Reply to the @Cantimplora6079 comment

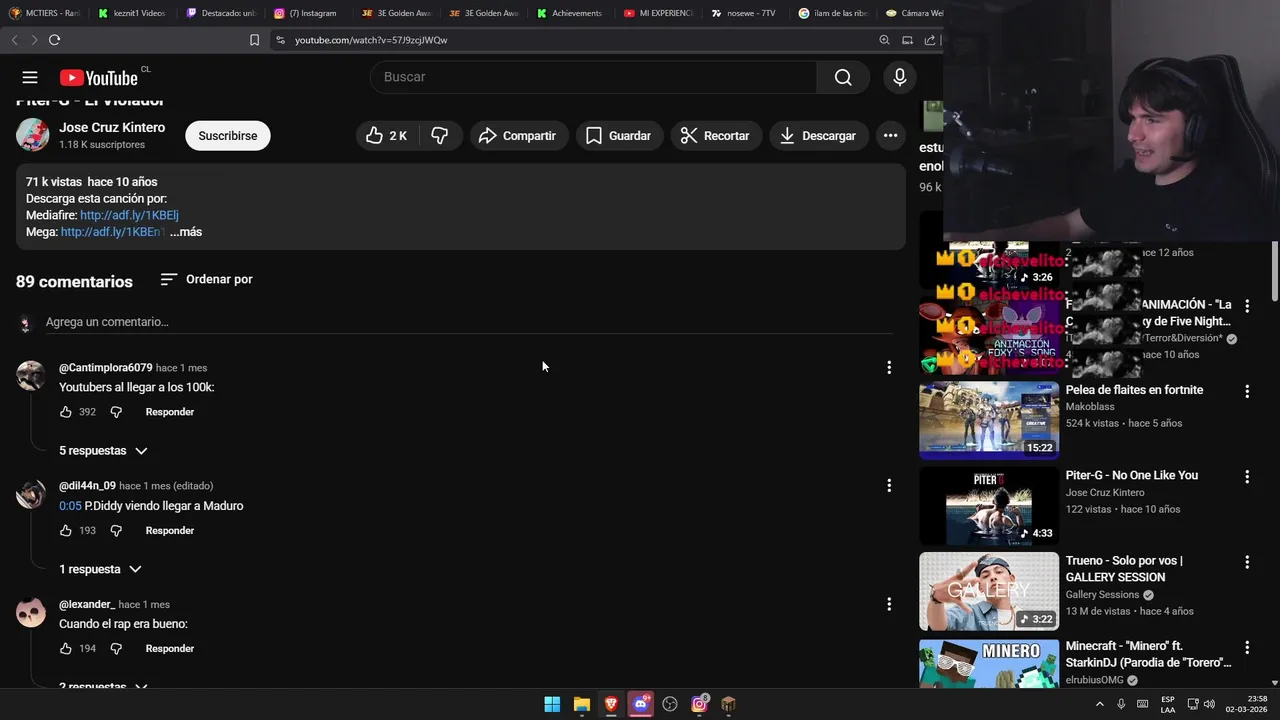[x=170, y=412]
